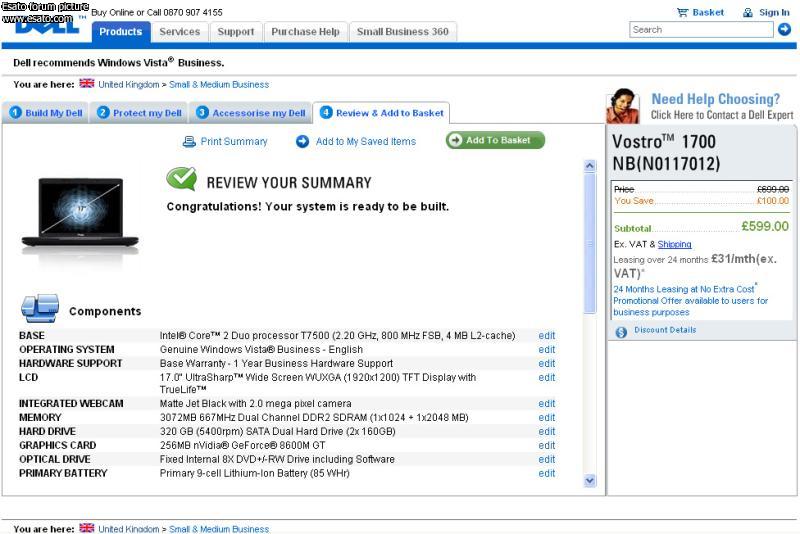Go to step 1 Build My Dell
Screen dimensions: 800x534
coord(45,113)
